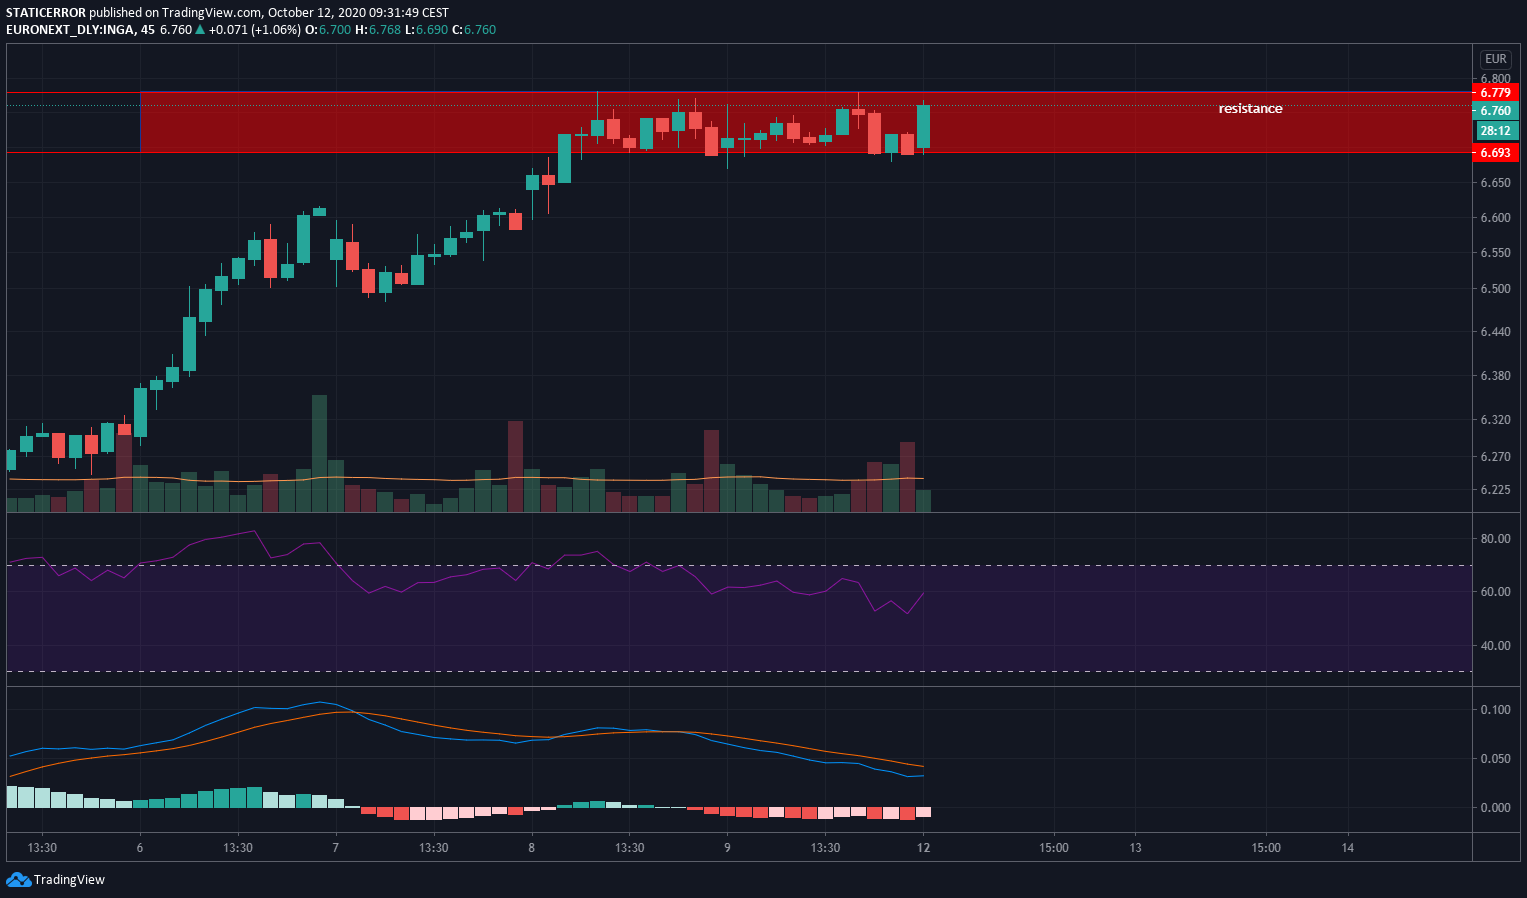Click the 28:12 bar countdown label

(1495, 130)
